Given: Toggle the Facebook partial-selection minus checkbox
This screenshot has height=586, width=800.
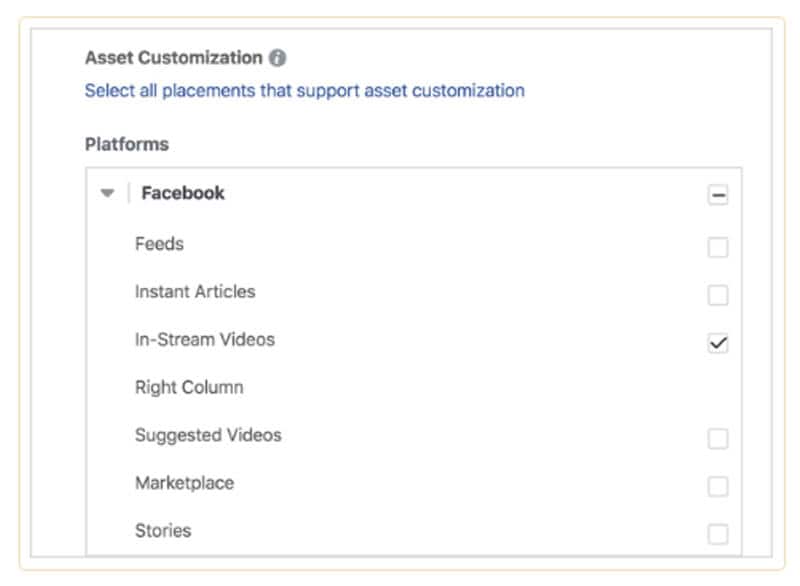Looking at the screenshot, I should [x=717, y=196].
